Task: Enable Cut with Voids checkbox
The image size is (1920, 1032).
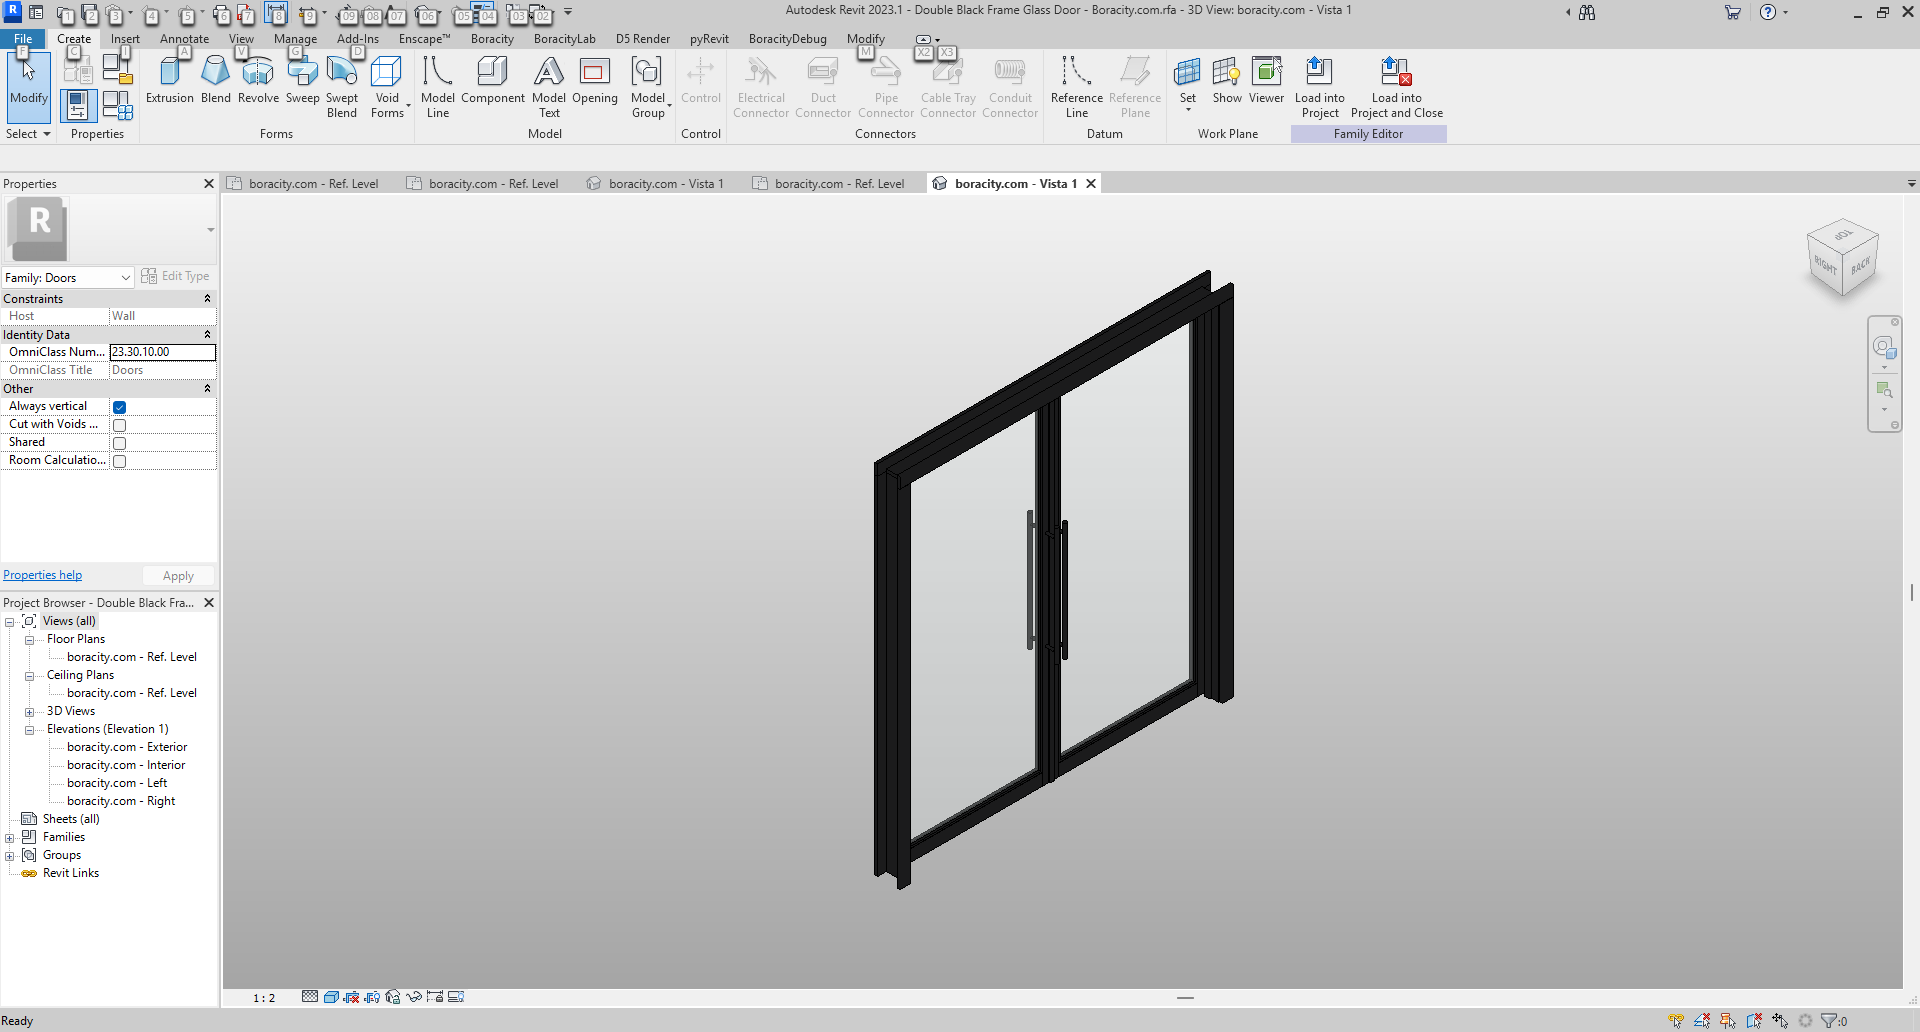Action: (x=119, y=425)
